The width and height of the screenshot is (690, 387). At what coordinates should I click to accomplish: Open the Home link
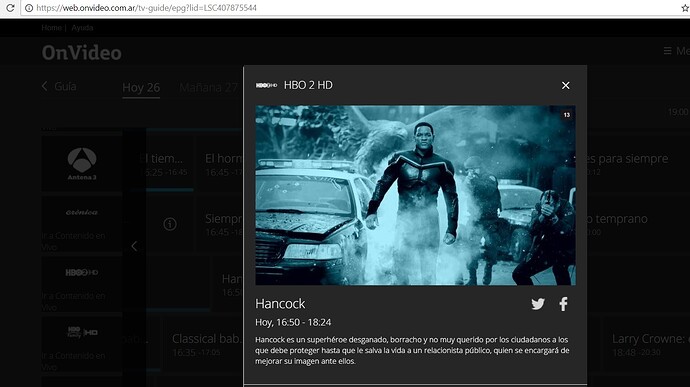pyautogui.click(x=51, y=28)
